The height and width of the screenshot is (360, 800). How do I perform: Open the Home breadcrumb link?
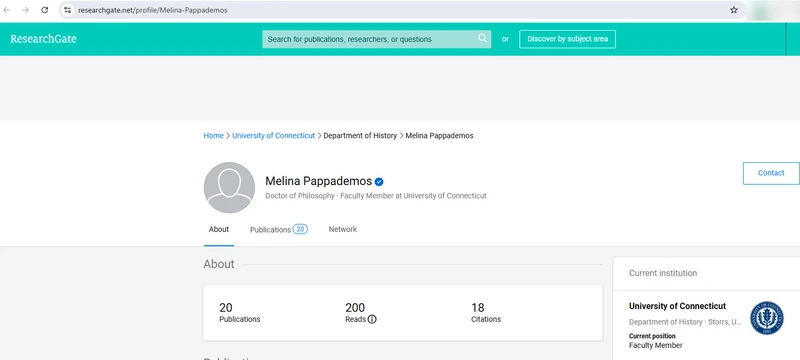click(x=213, y=136)
